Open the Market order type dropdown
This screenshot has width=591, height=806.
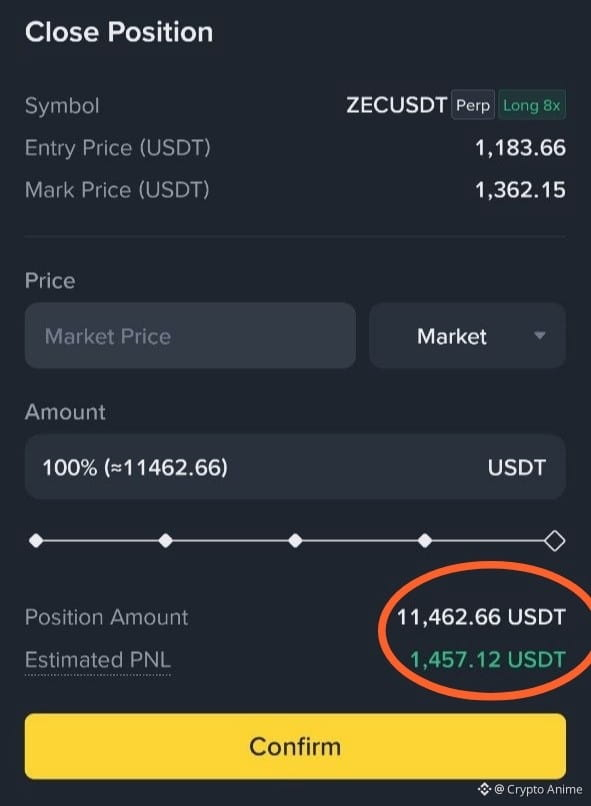click(x=467, y=336)
